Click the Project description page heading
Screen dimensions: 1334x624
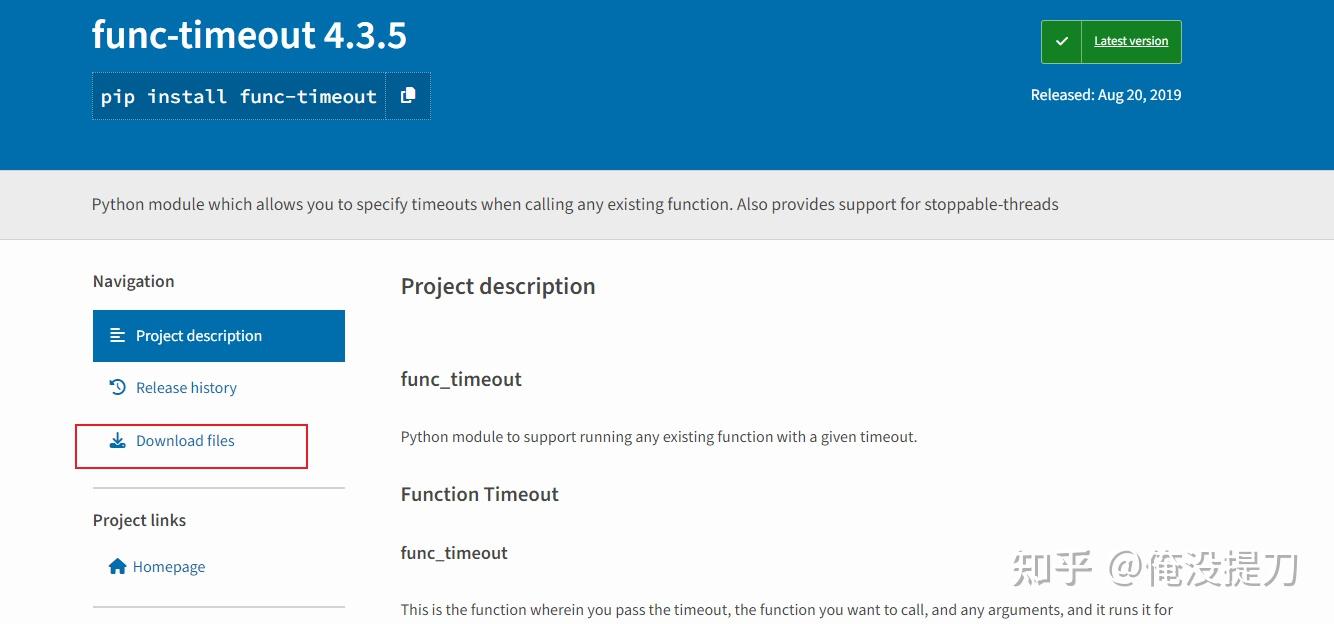click(497, 286)
